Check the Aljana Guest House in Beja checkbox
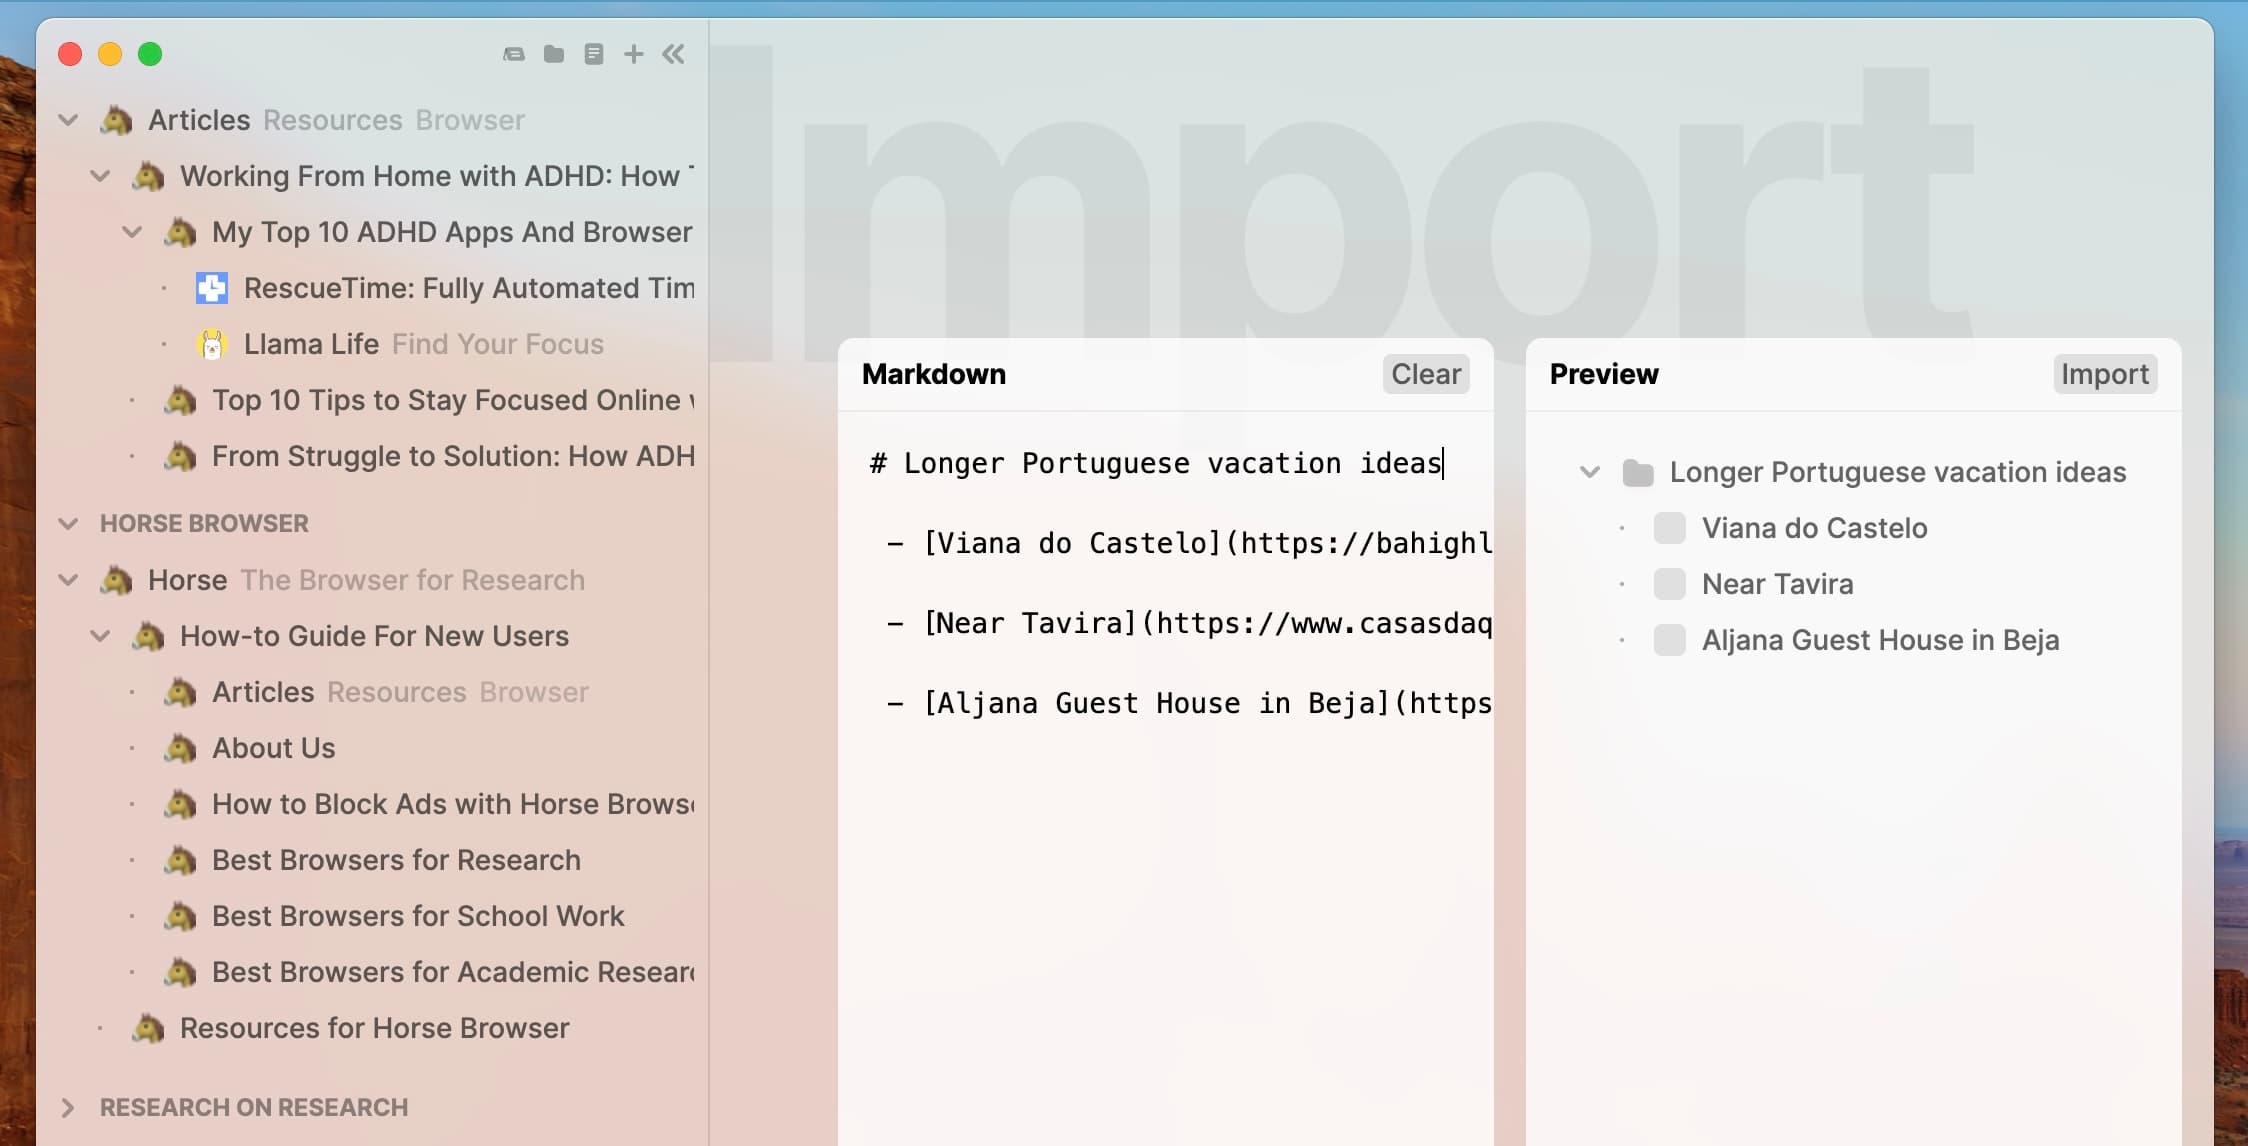This screenshot has height=1146, width=2248. [x=1669, y=640]
